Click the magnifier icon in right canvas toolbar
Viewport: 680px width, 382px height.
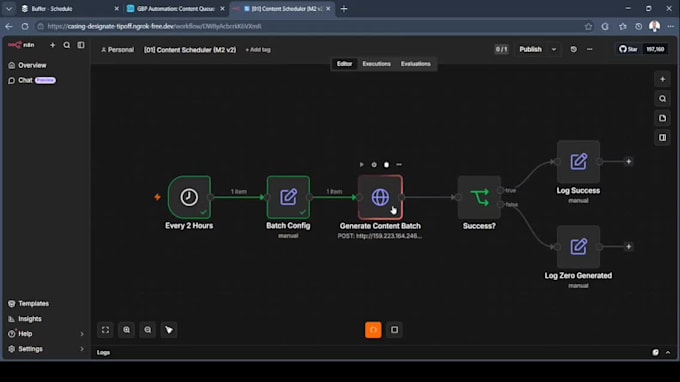[662, 99]
